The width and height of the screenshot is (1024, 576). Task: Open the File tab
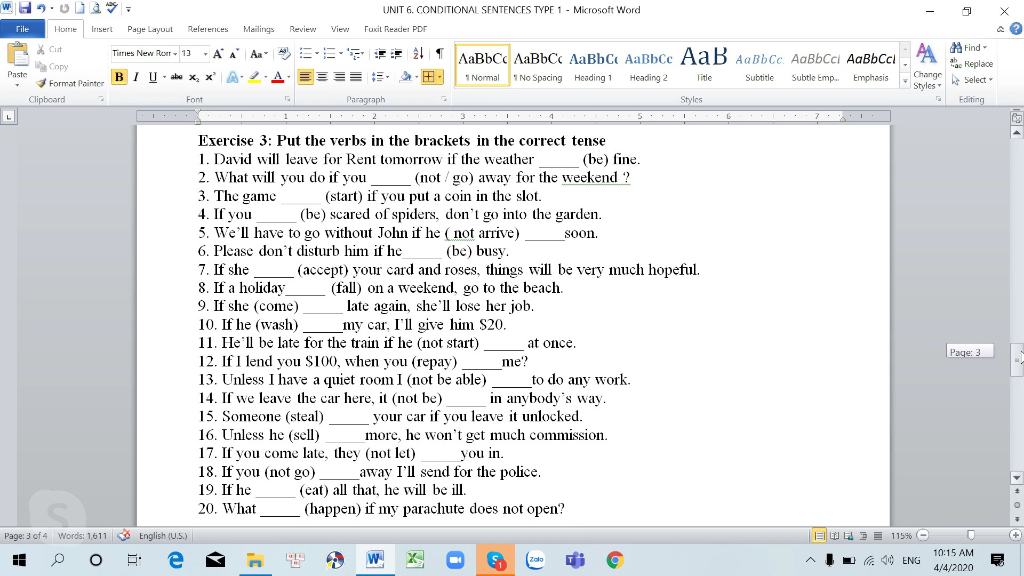coord(22,29)
